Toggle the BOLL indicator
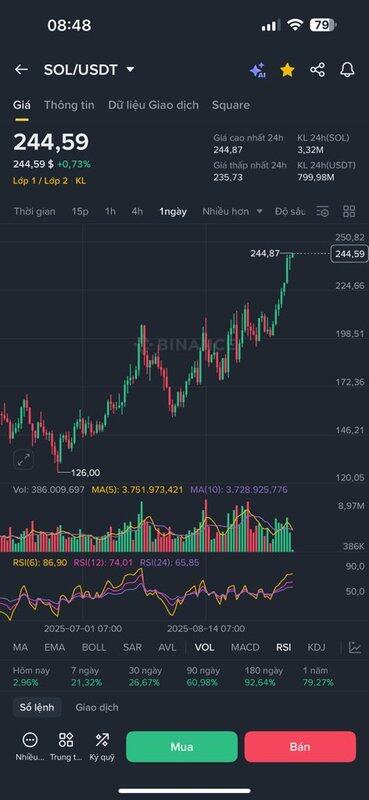369x800 pixels. [x=94, y=647]
